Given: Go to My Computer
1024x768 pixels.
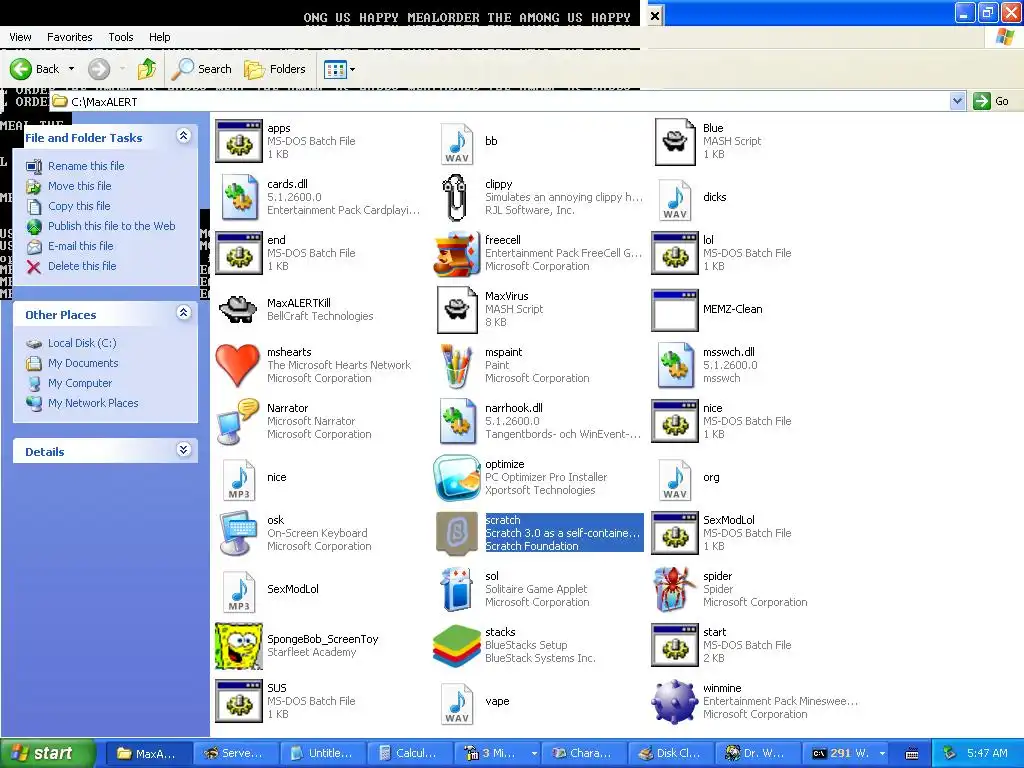Looking at the screenshot, I should tap(80, 383).
